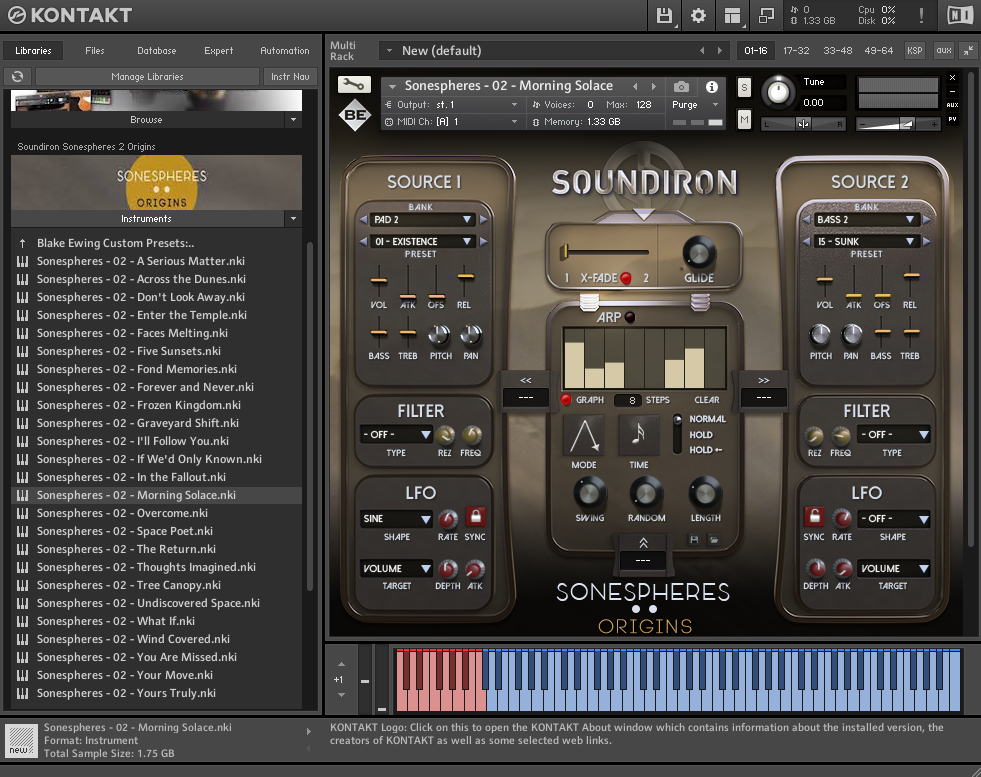981x777 pixels.
Task: Toggle the Mute M button
Action: tap(744, 119)
